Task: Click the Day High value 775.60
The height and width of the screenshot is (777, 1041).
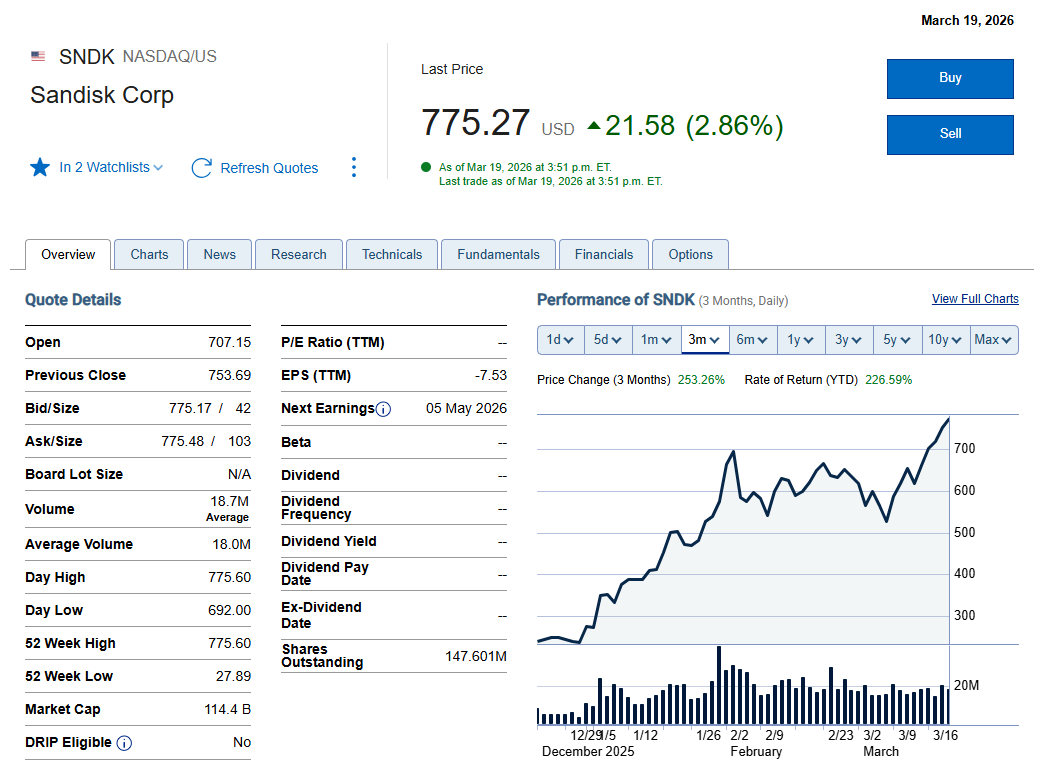Action: click(229, 578)
